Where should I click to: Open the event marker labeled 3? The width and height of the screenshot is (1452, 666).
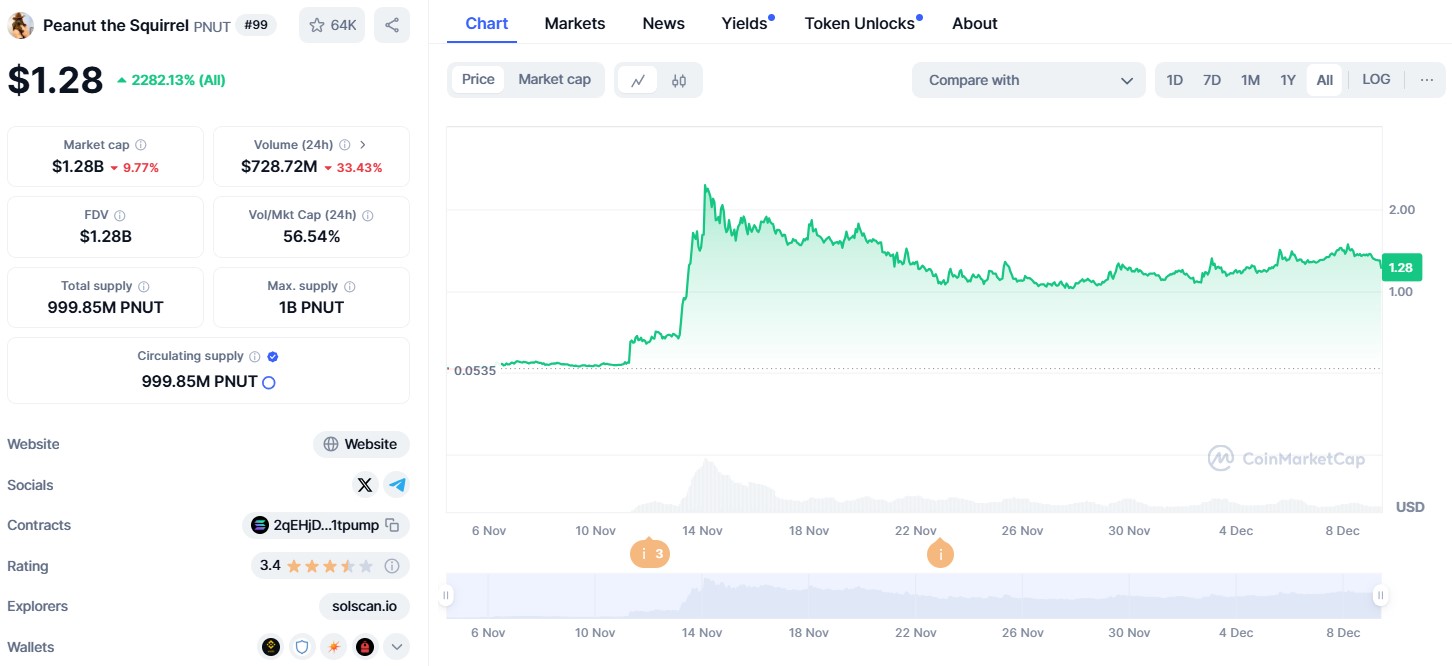tap(650, 553)
